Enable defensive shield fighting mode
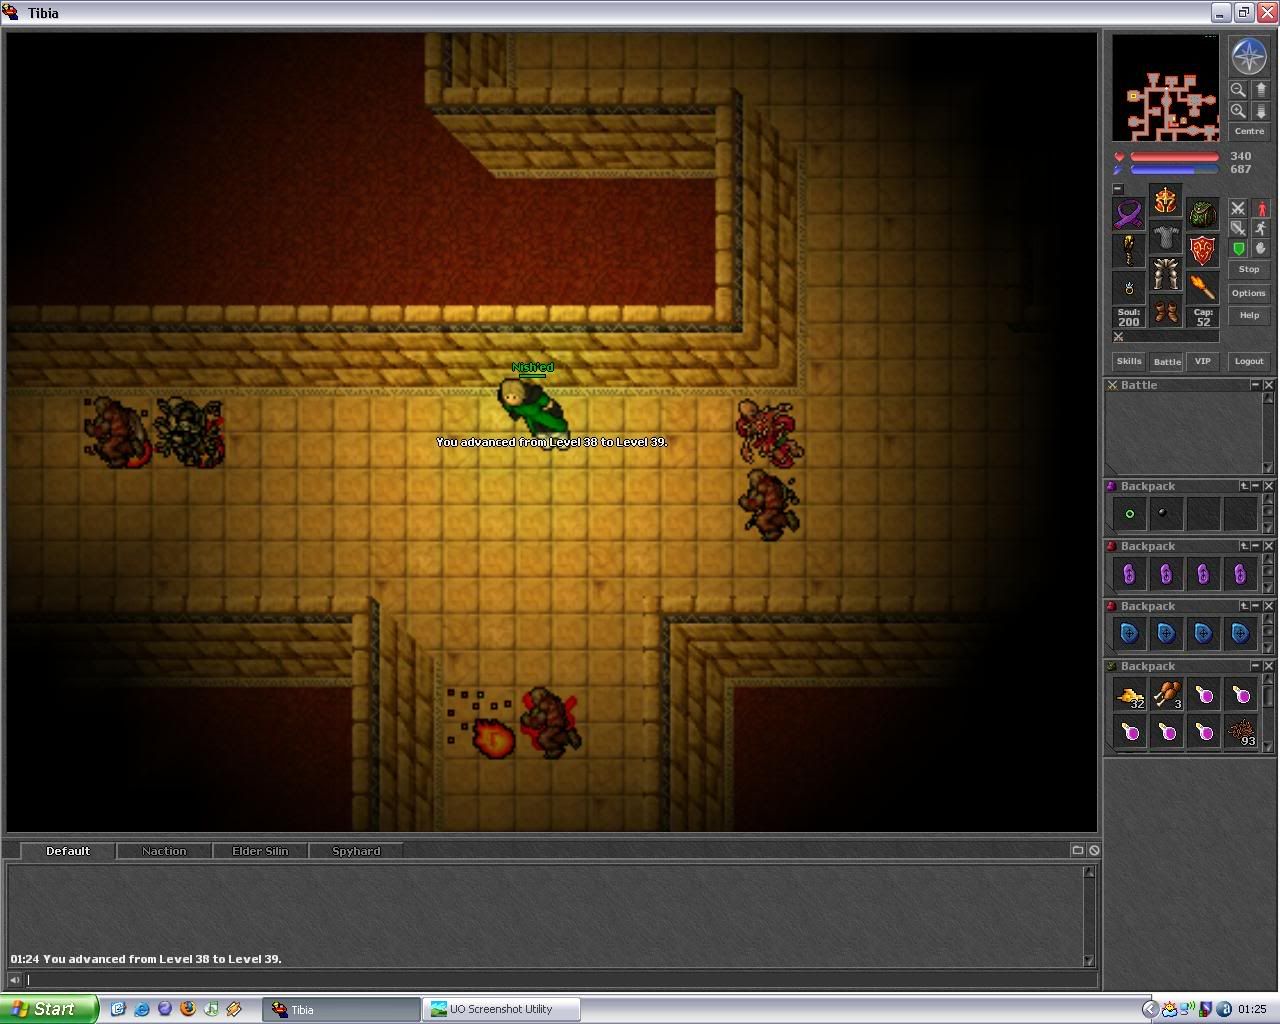Viewport: 1280px width, 1024px height. [x=1238, y=248]
